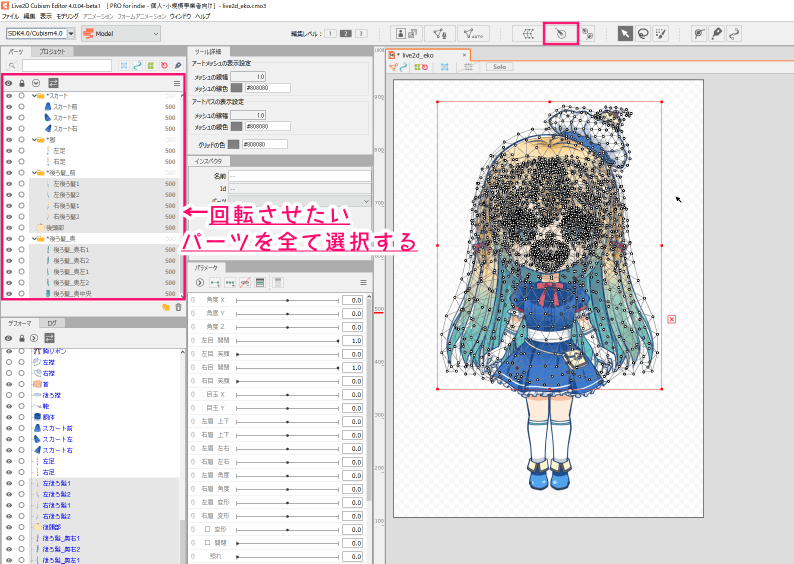The width and height of the screenshot is (794, 564).
Task: Select the arrow selection tool
Action: tap(625, 33)
